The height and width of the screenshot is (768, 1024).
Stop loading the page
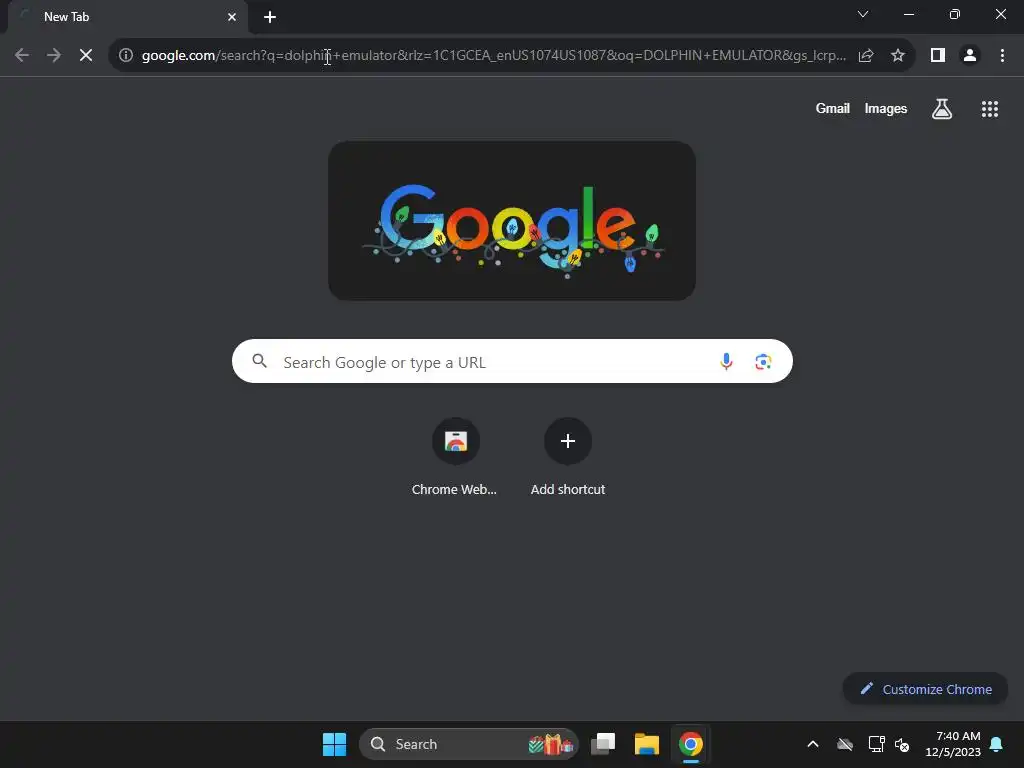(86, 56)
